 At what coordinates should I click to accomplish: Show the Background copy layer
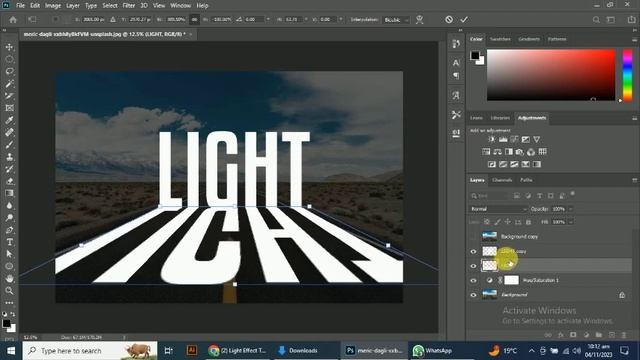(x=473, y=237)
